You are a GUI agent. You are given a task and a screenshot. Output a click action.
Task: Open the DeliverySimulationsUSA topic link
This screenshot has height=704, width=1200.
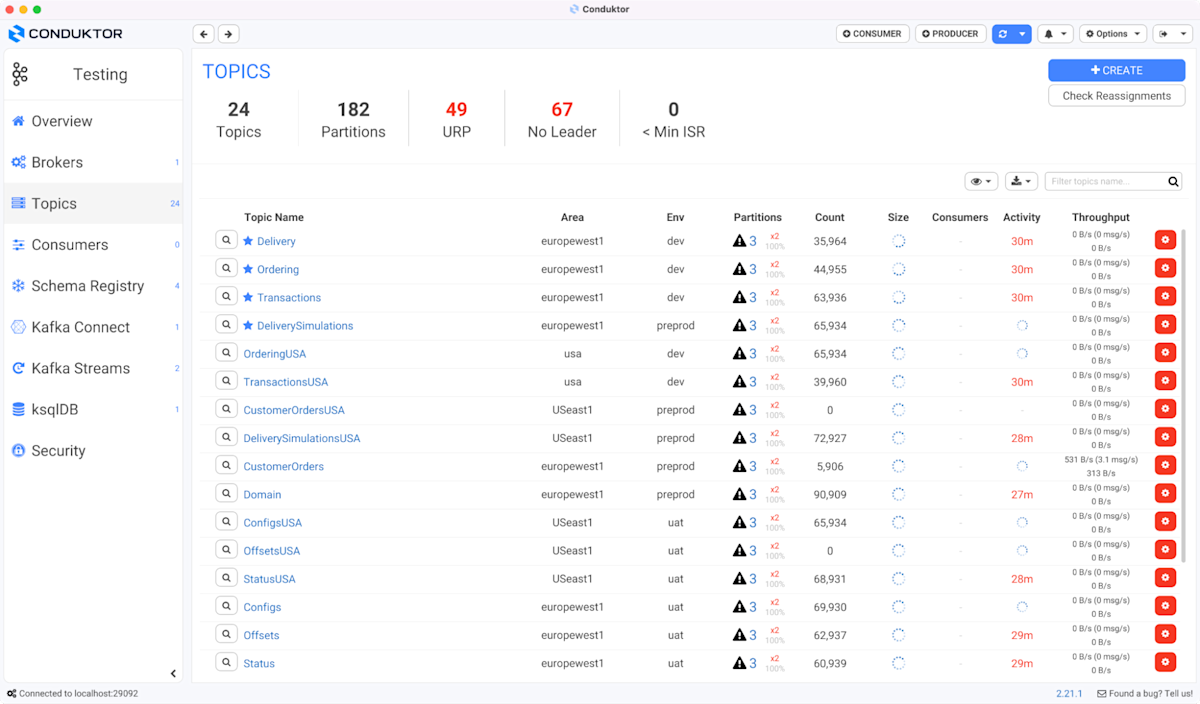[x=301, y=438]
